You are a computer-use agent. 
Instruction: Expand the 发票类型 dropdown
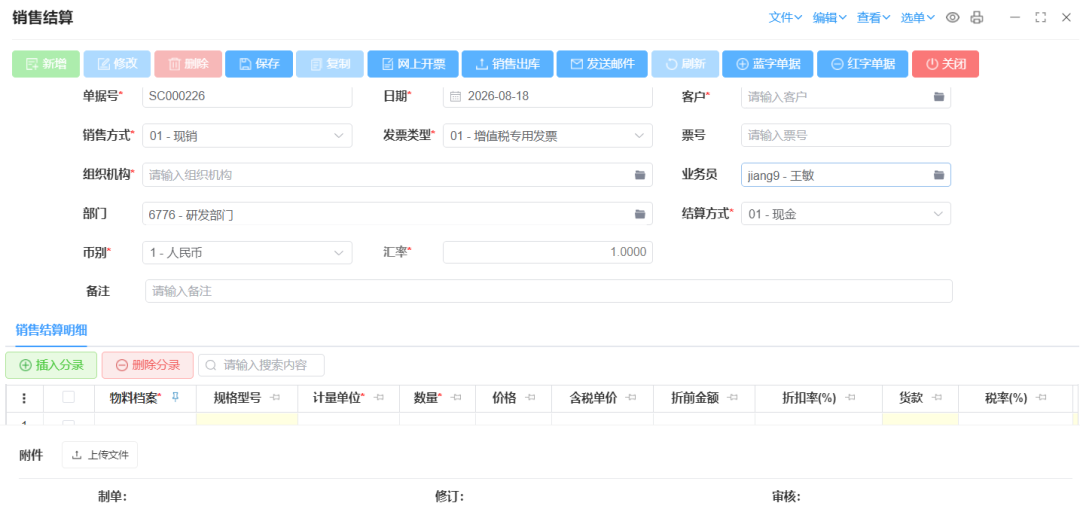(x=638, y=136)
